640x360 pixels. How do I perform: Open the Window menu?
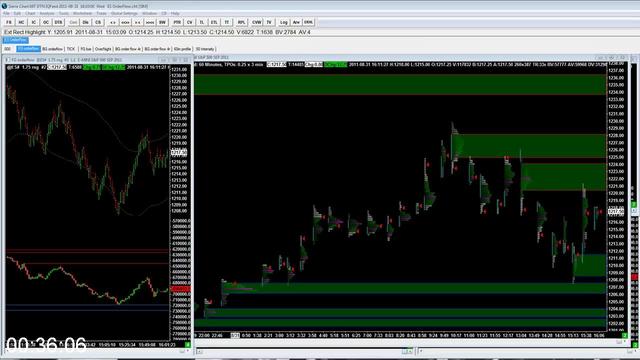point(149,13)
